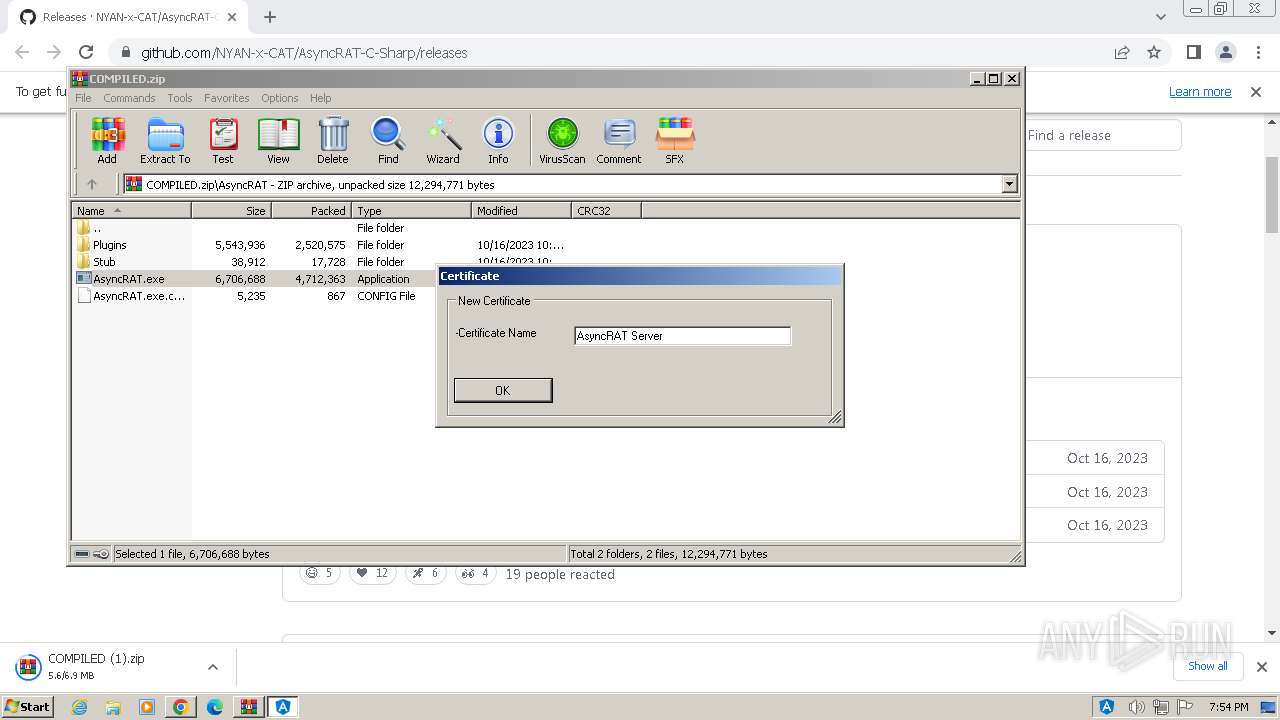
Task: Open Internet Explorer from the taskbar
Action: pos(79,707)
